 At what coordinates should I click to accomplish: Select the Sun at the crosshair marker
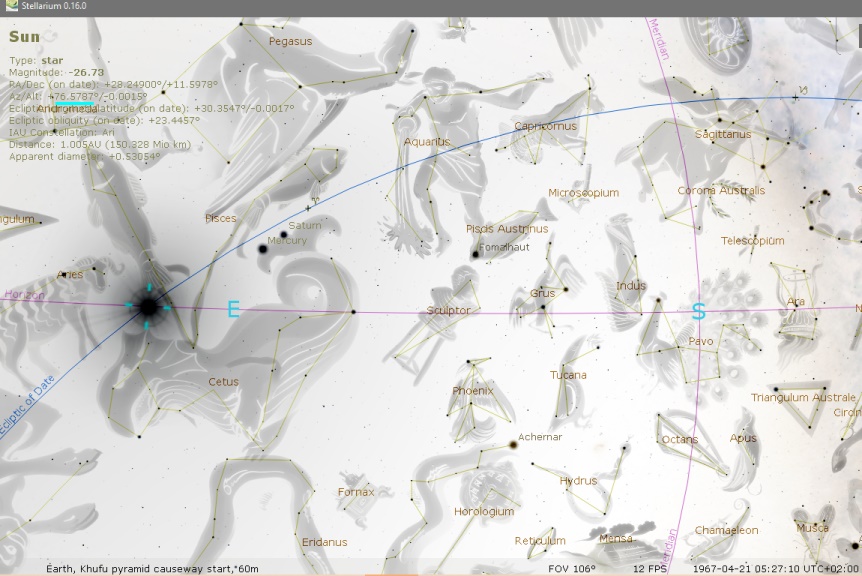(148, 307)
